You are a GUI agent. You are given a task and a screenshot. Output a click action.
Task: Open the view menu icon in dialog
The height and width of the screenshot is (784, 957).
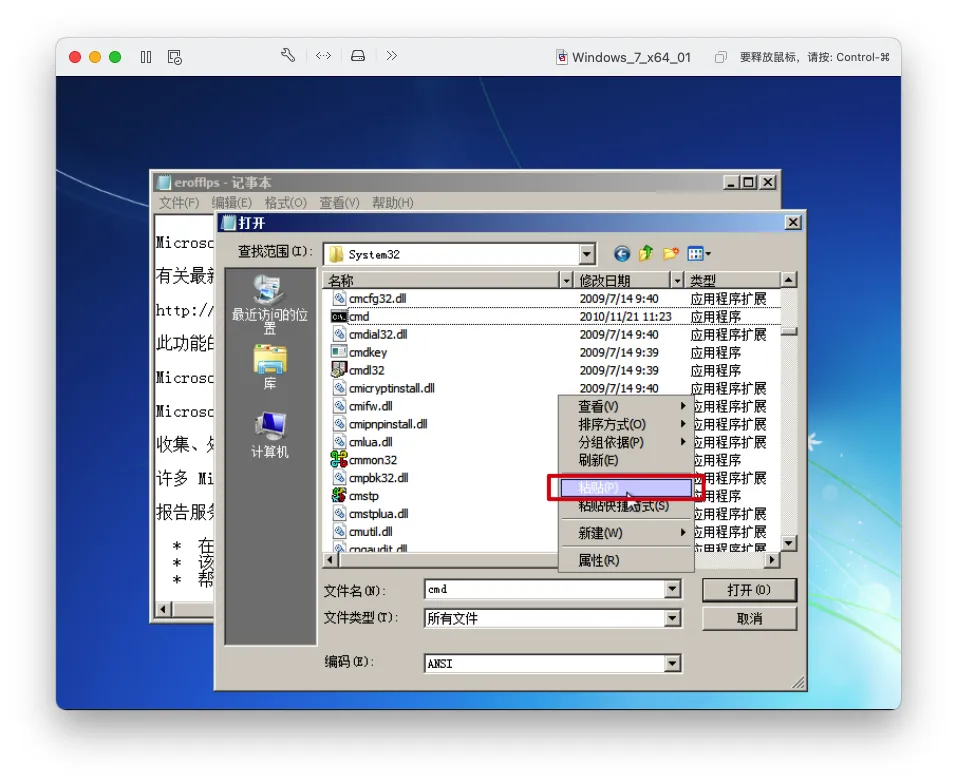point(699,254)
